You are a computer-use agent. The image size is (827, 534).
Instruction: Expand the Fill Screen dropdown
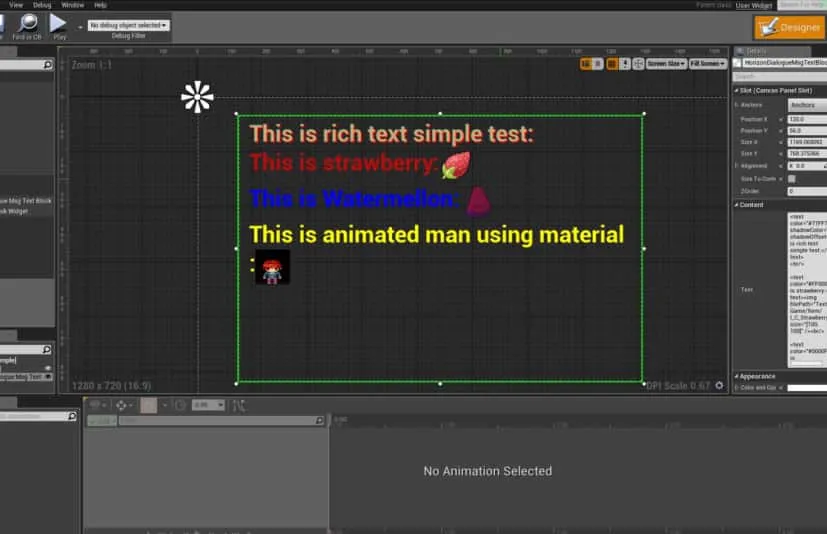click(x=707, y=64)
